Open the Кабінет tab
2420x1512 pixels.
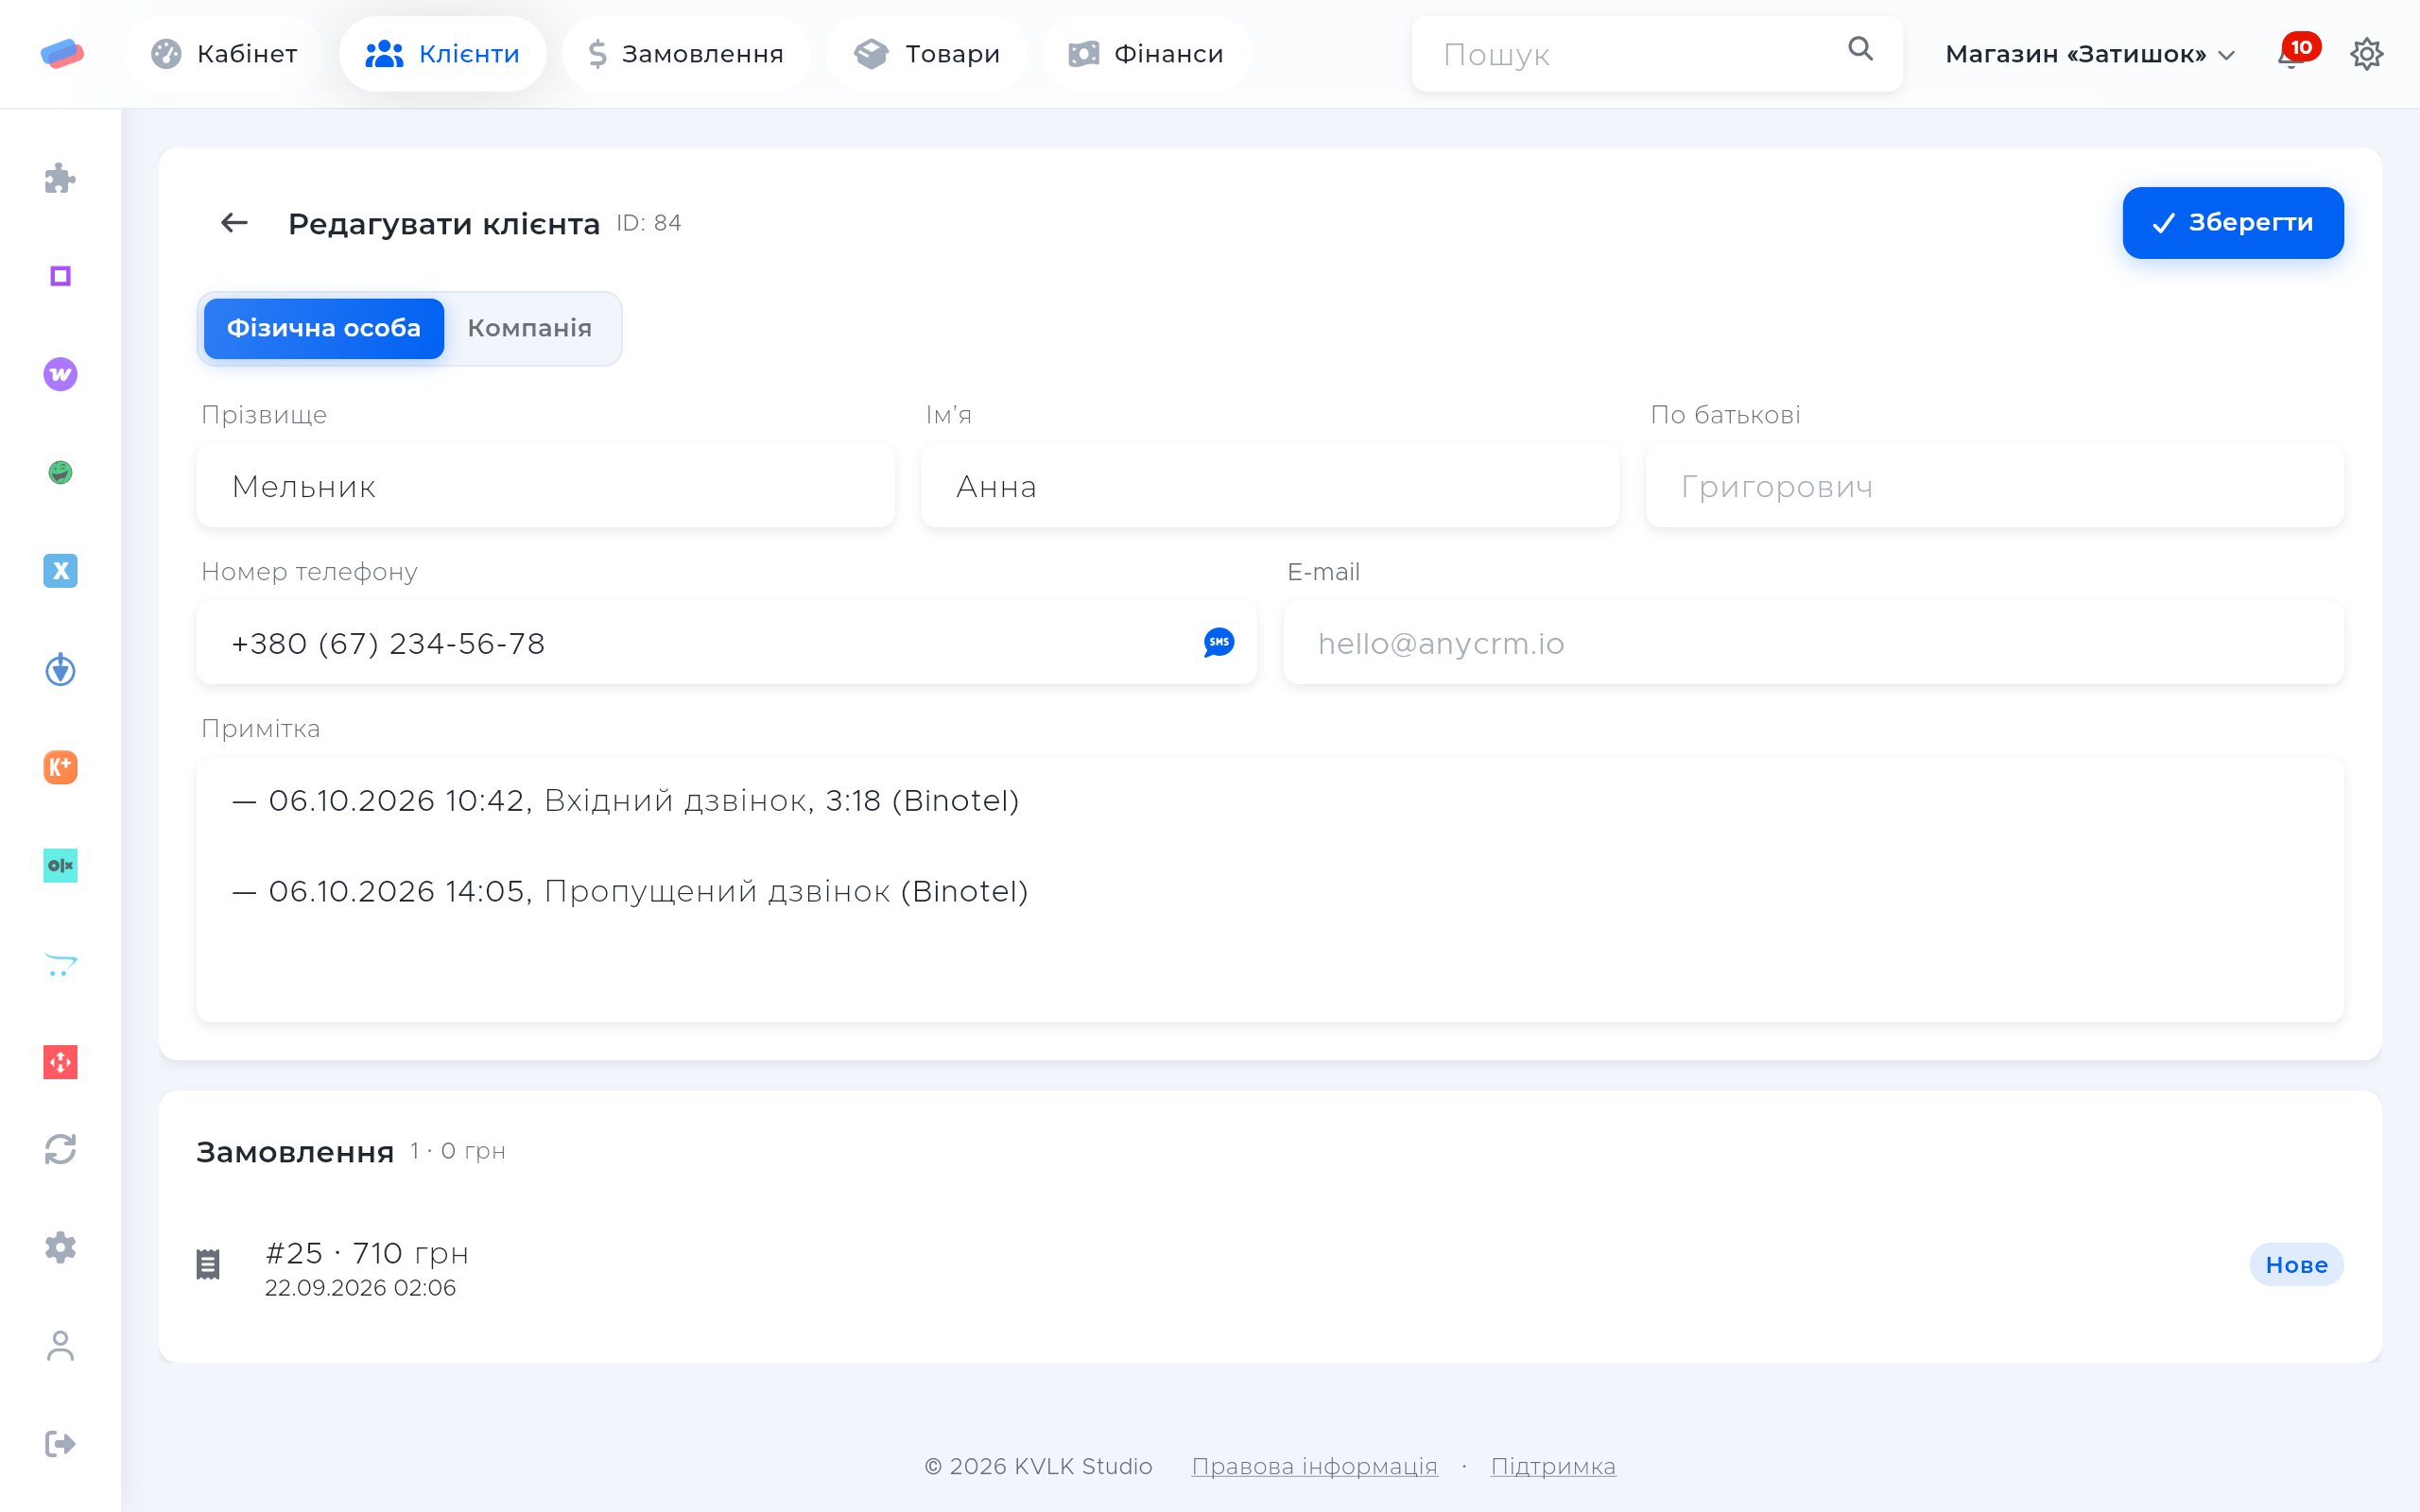tap(225, 54)
